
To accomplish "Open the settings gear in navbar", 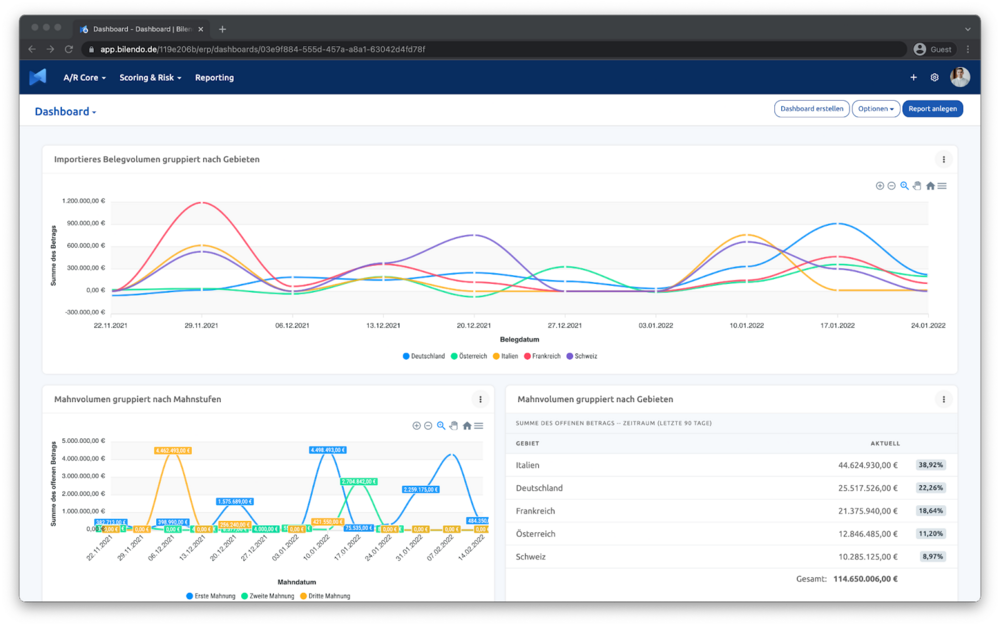I will click(x=935, y=77).
